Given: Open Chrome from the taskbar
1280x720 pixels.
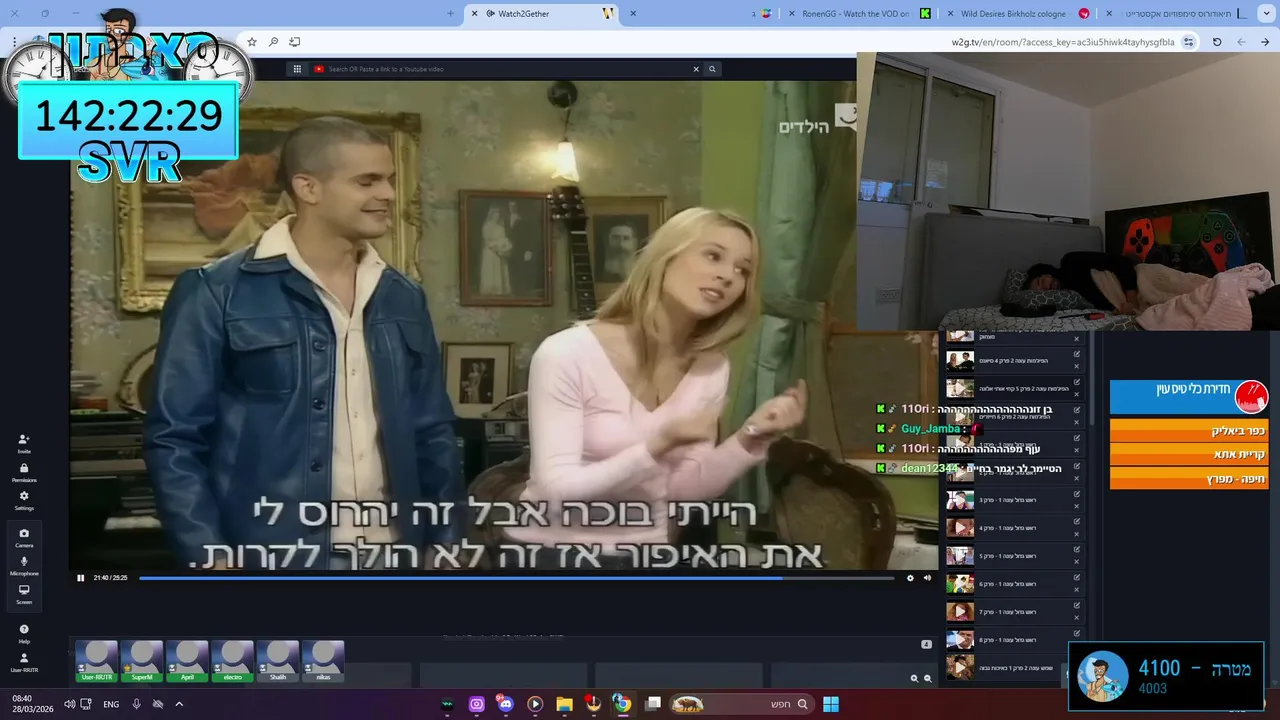Looking at the screenshot, I should [622, 704].
